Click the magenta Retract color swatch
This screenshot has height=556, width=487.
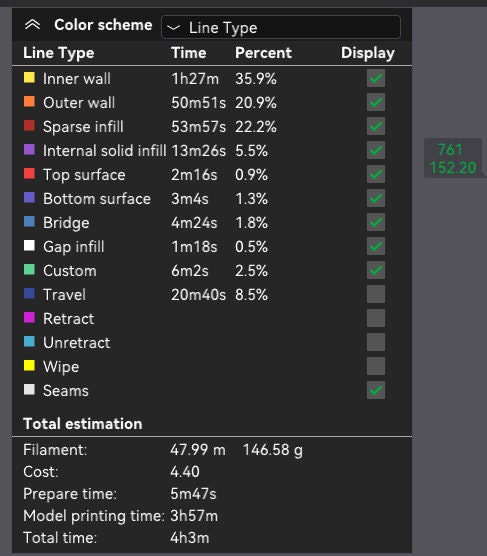tap(29, 318)
